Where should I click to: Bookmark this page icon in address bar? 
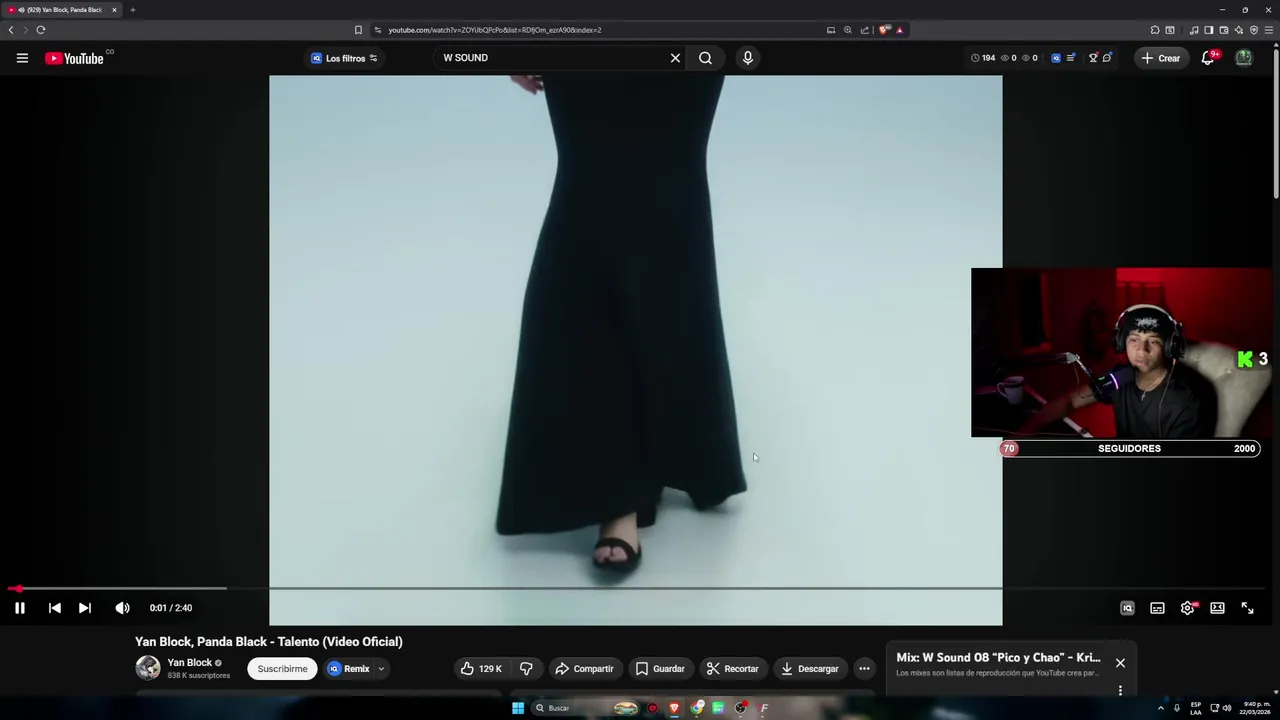[x=358, y=30]
